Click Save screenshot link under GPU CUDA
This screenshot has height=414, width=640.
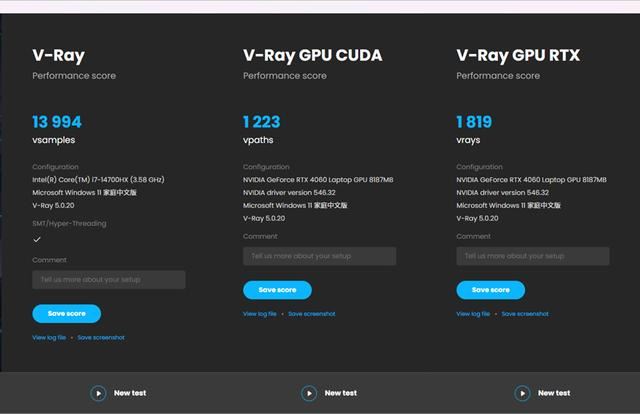pos(312,314)
